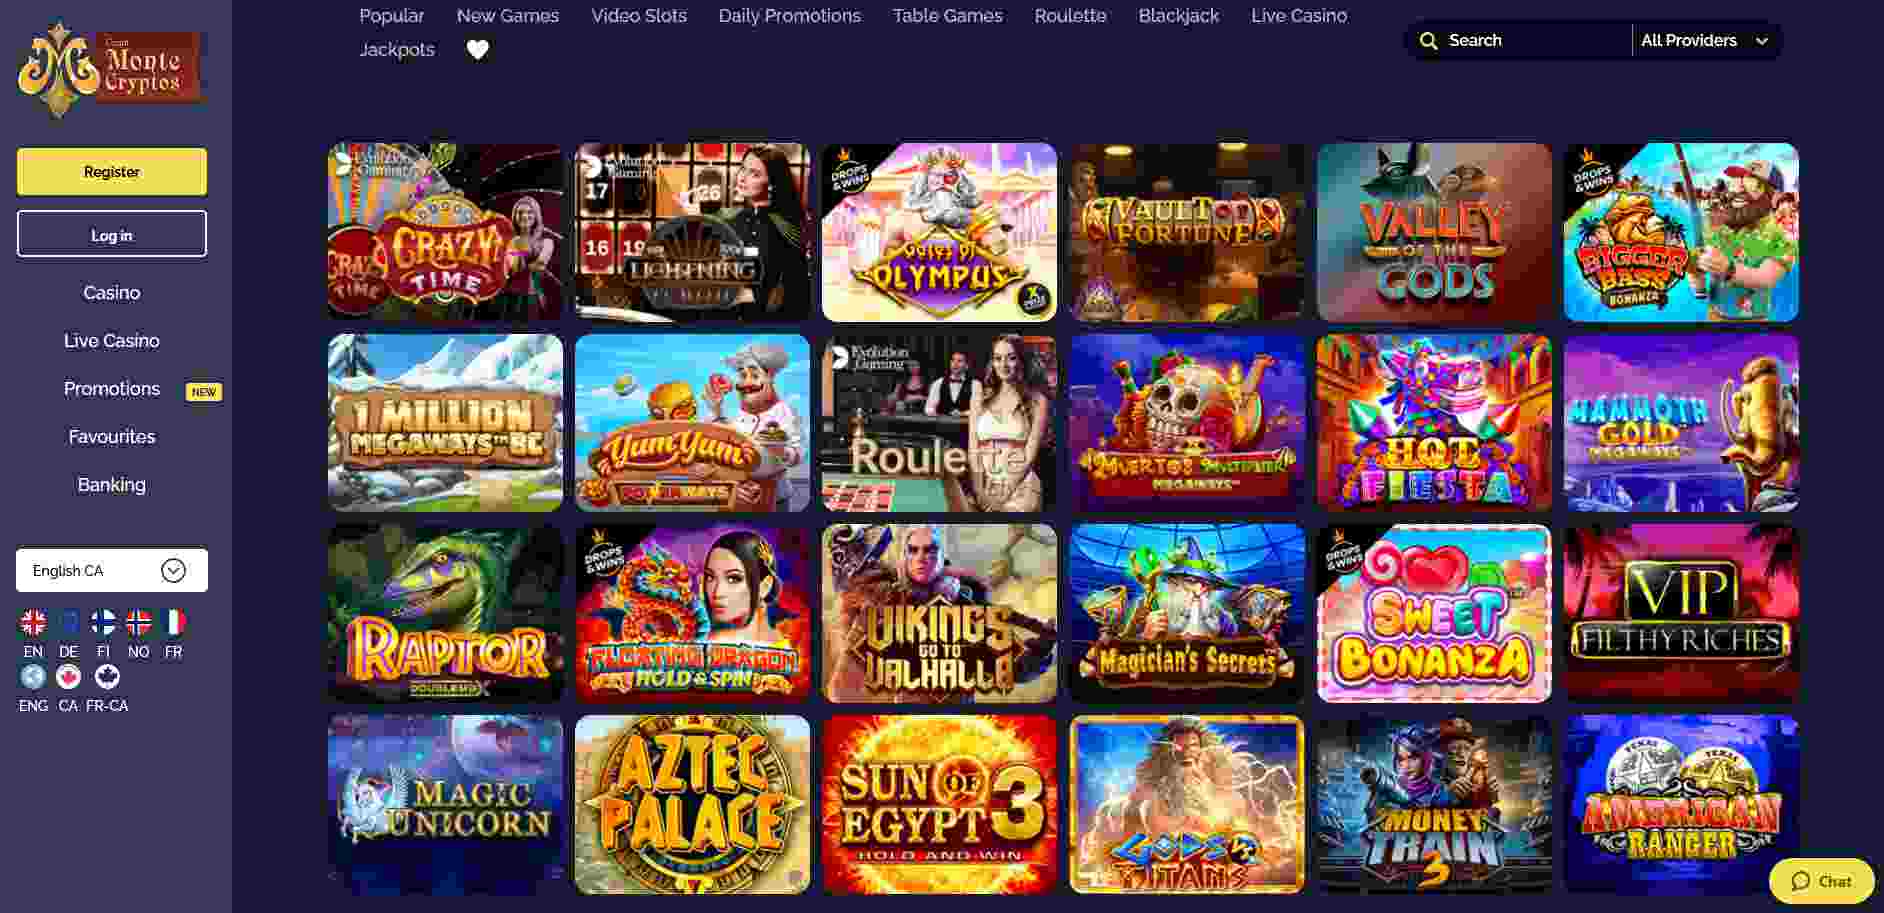Select the Finnish flag FI language
The image size is (1884, 913).
point(103,623)
